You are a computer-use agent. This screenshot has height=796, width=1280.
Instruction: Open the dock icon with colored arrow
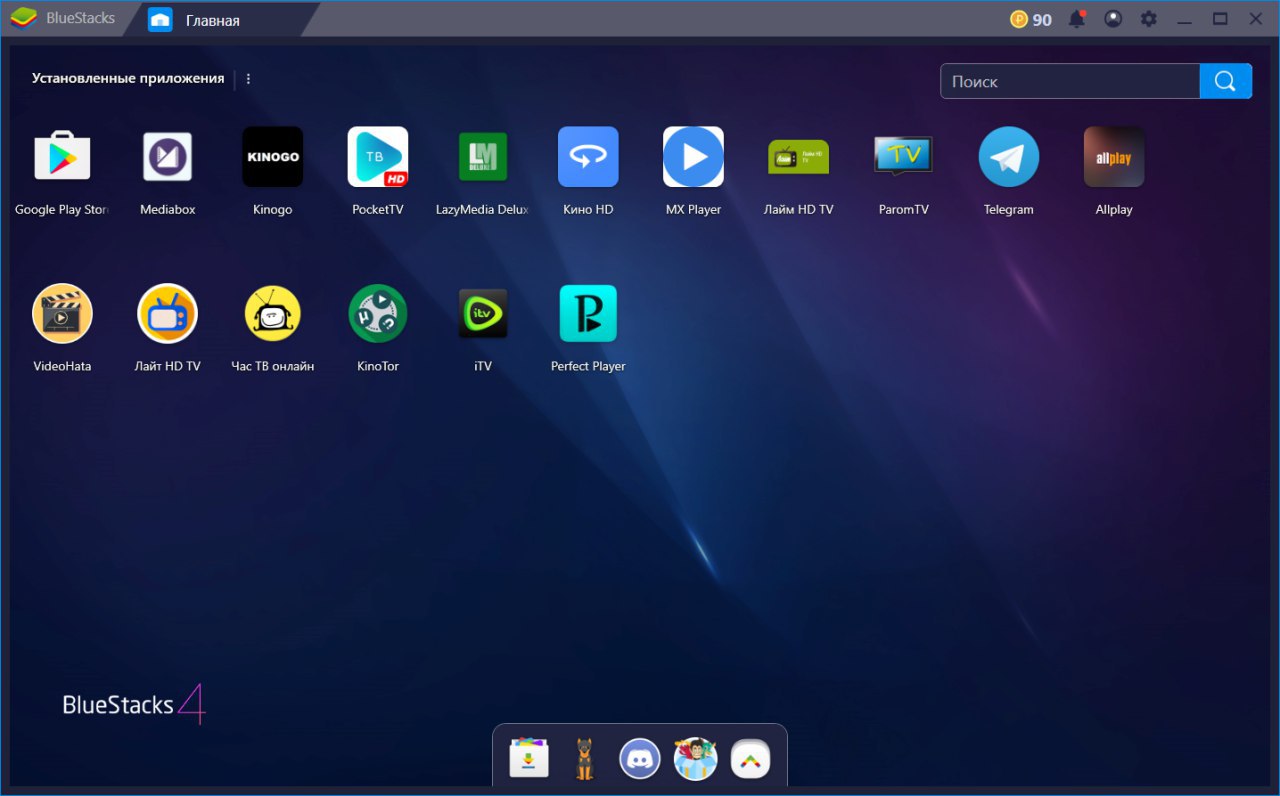point(750,759)
